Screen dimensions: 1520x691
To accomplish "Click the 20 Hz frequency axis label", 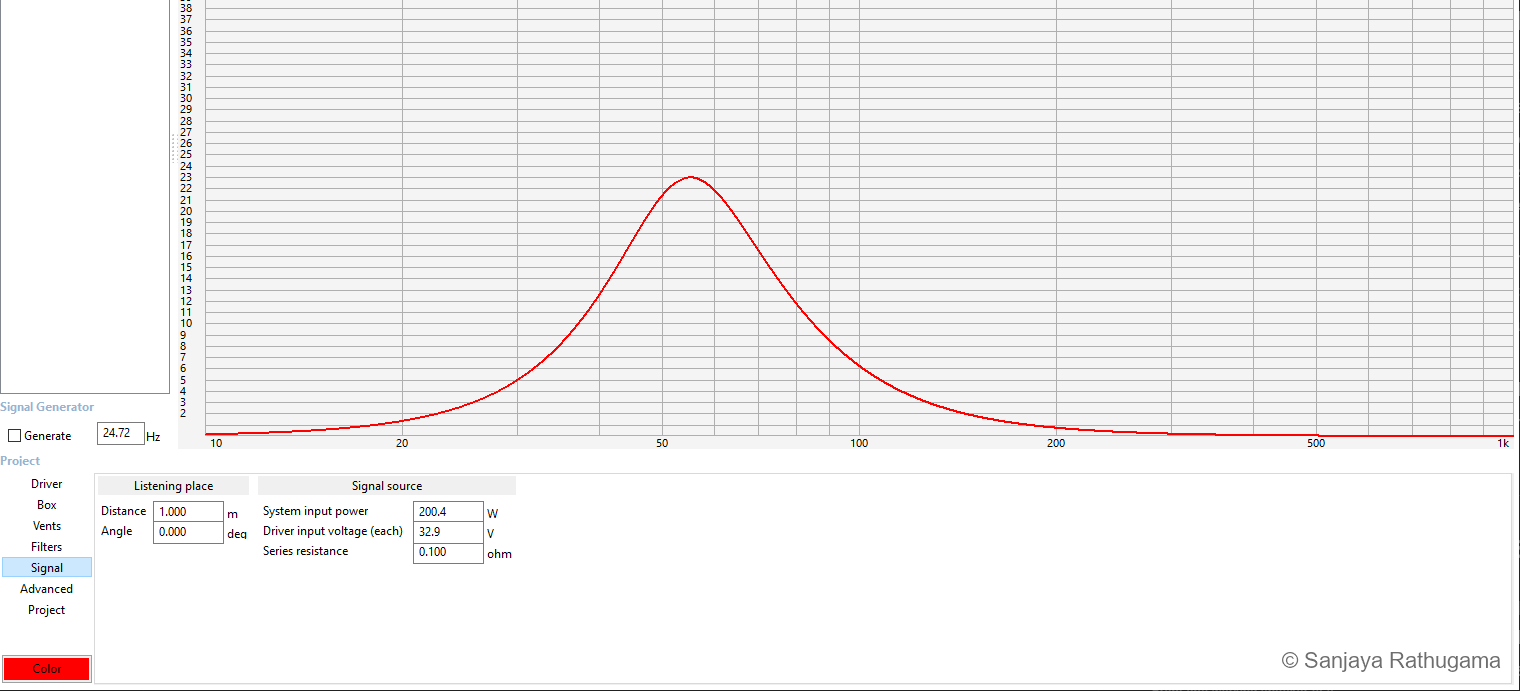I will 402,443.
